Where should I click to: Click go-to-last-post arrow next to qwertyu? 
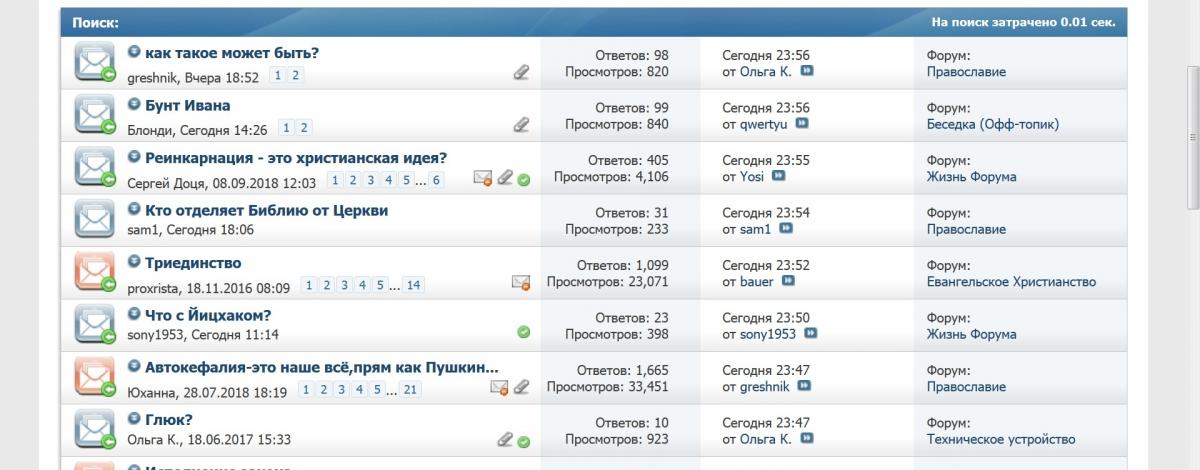(x=801, y=124)
